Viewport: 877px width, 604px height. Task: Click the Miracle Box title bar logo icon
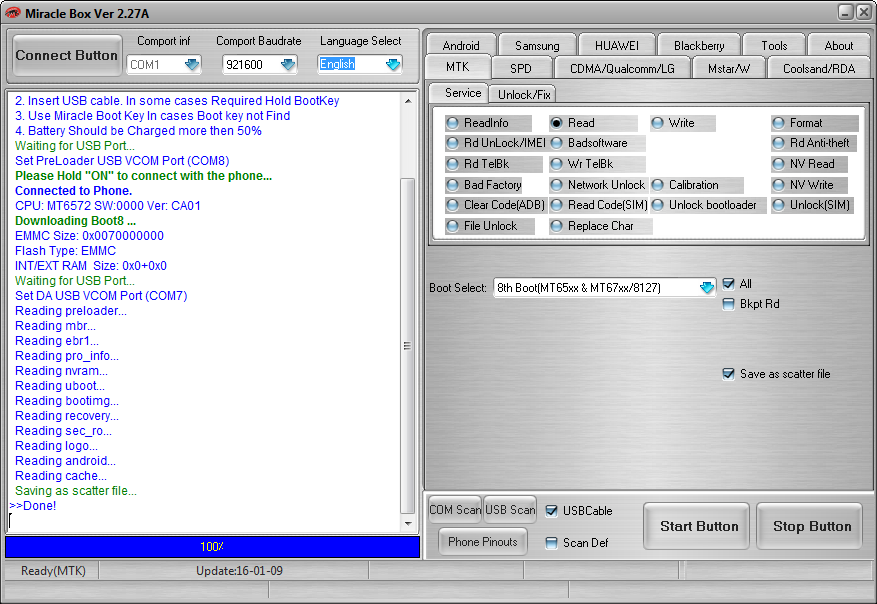point(12,13)
